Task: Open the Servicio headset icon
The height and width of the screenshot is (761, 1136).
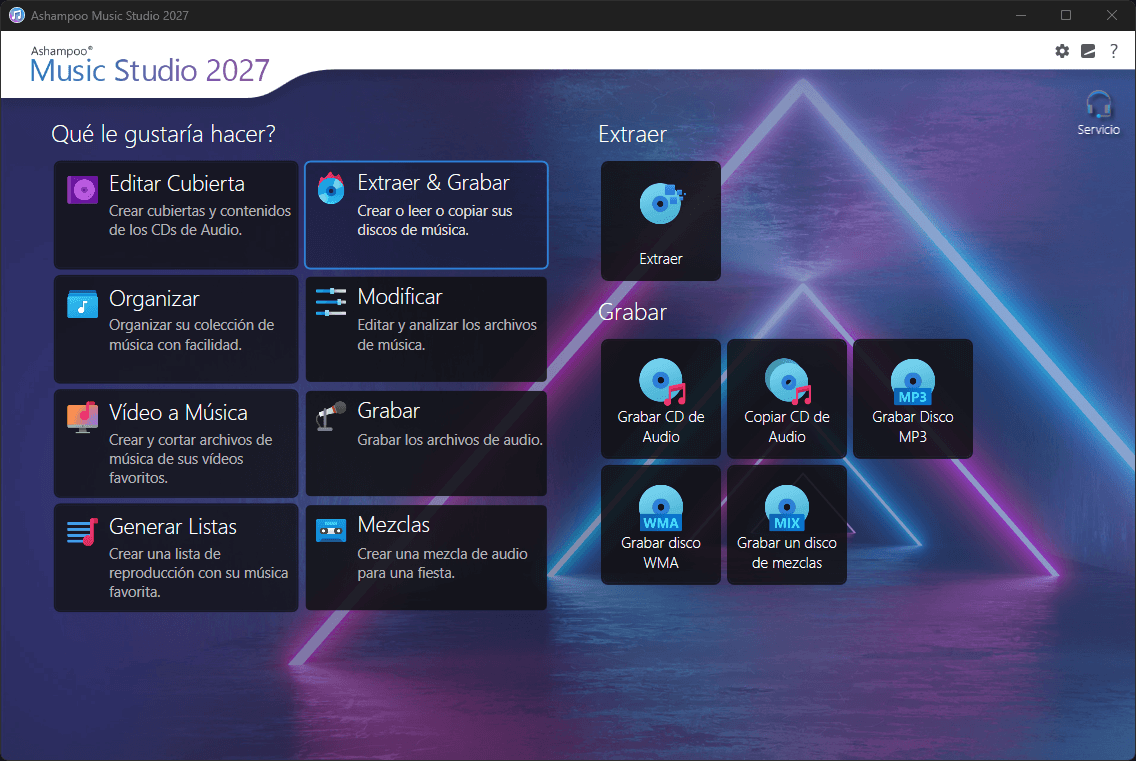Action: 1098,113
